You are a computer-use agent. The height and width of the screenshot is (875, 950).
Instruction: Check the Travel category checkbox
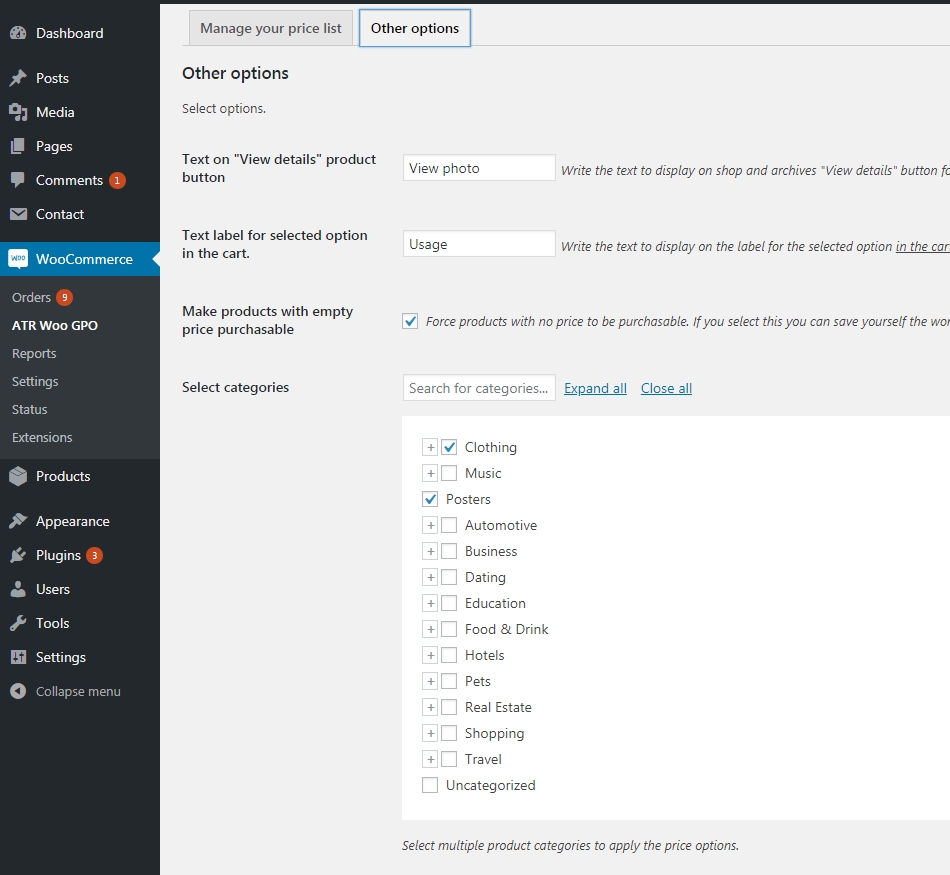(449, 759)
